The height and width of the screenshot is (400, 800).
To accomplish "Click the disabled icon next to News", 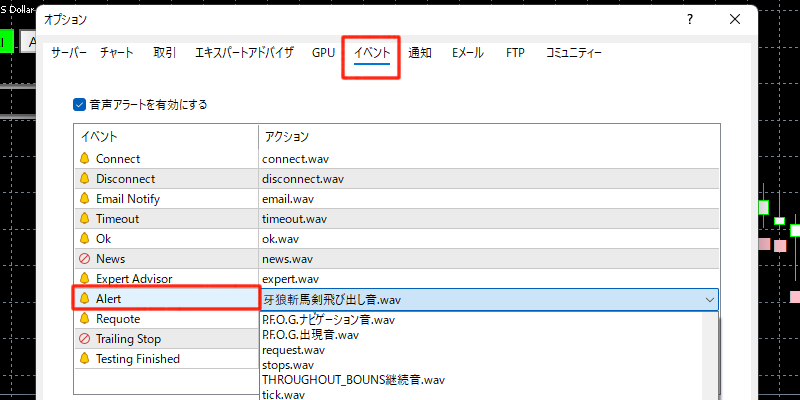I will [x=85, y=259].
